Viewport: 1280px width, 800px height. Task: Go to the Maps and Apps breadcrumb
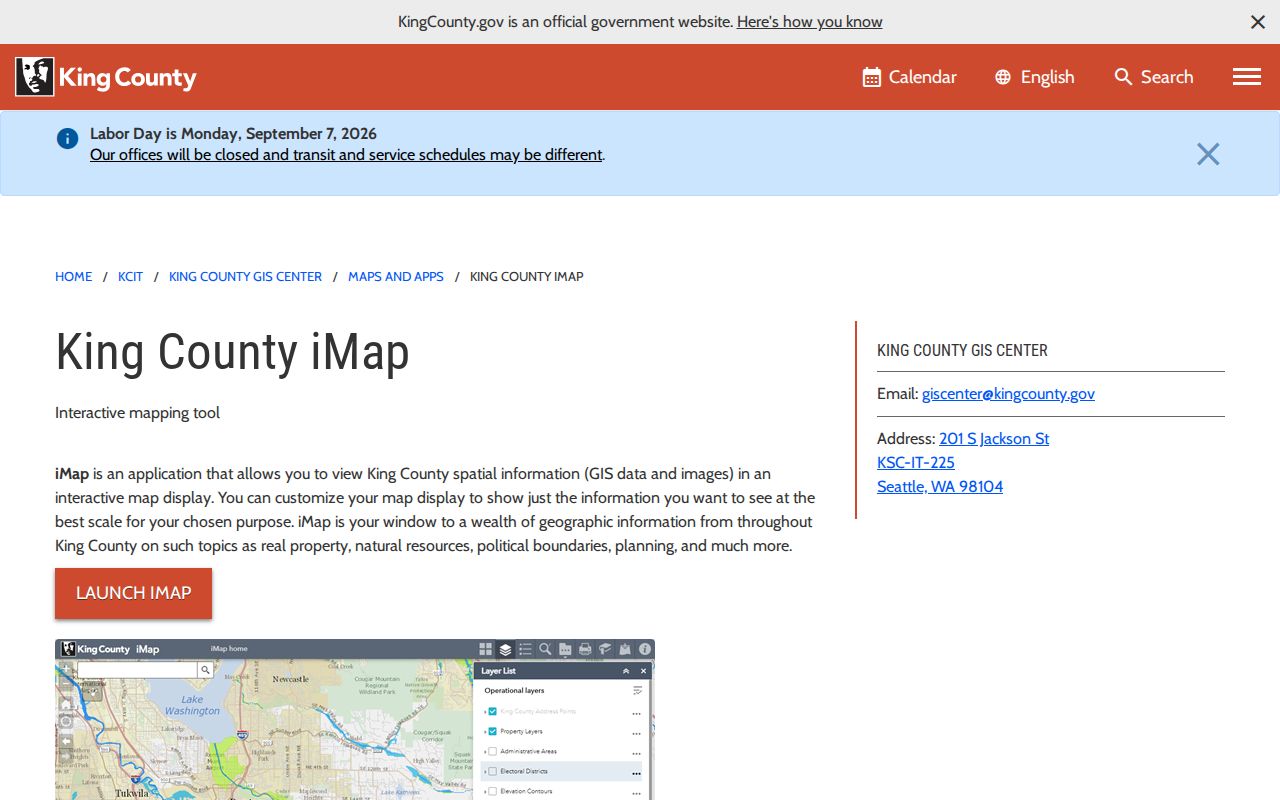396,277
